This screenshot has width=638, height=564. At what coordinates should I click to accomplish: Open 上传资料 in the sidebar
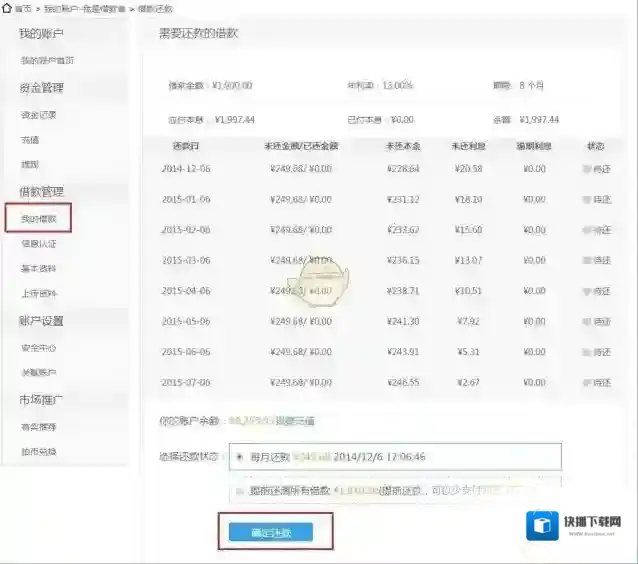coord(39,293)
